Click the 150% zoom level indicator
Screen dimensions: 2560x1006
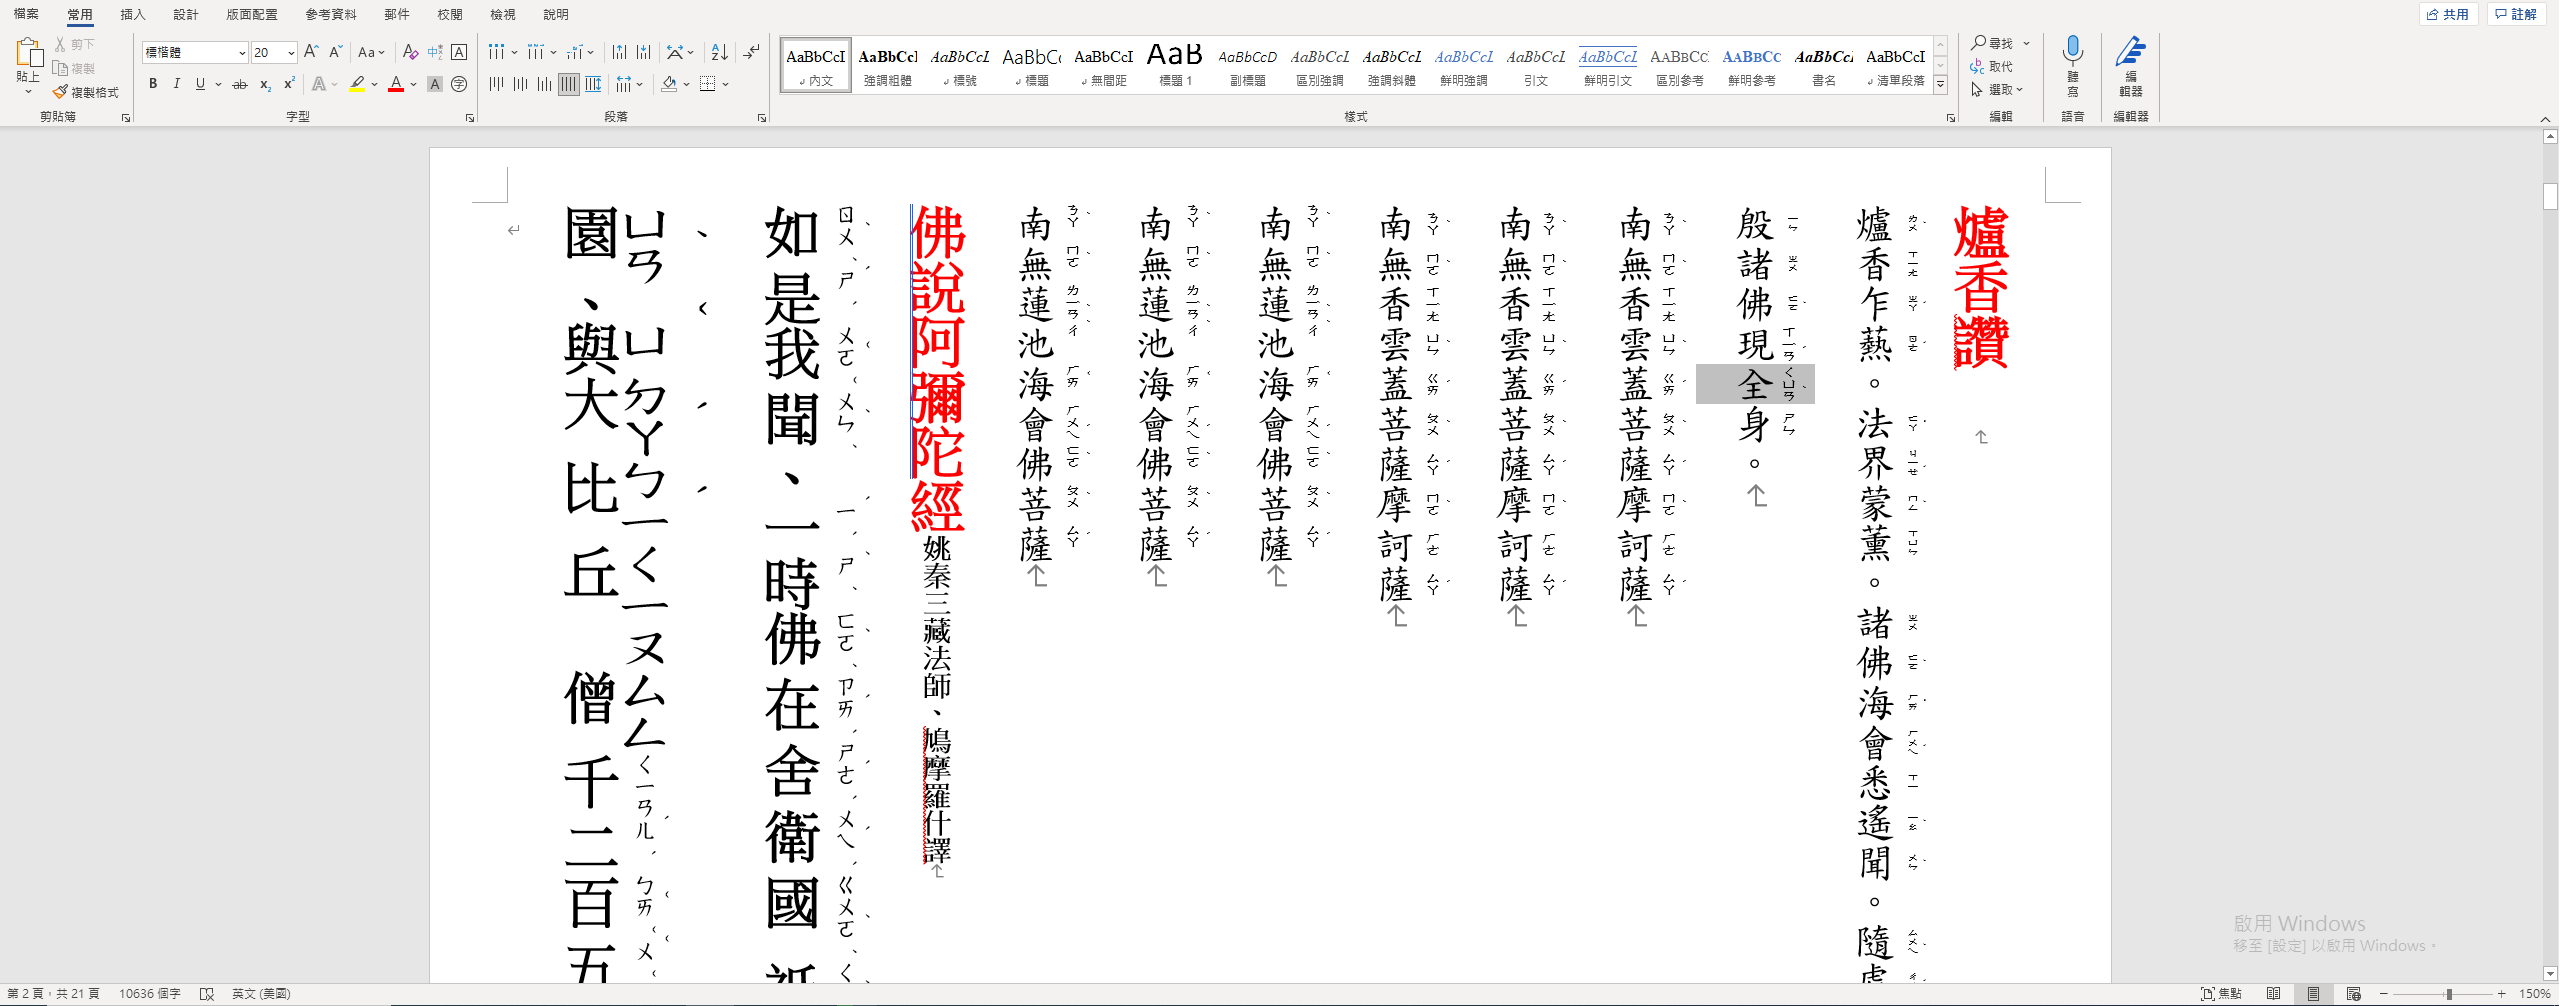(2535, 994)
